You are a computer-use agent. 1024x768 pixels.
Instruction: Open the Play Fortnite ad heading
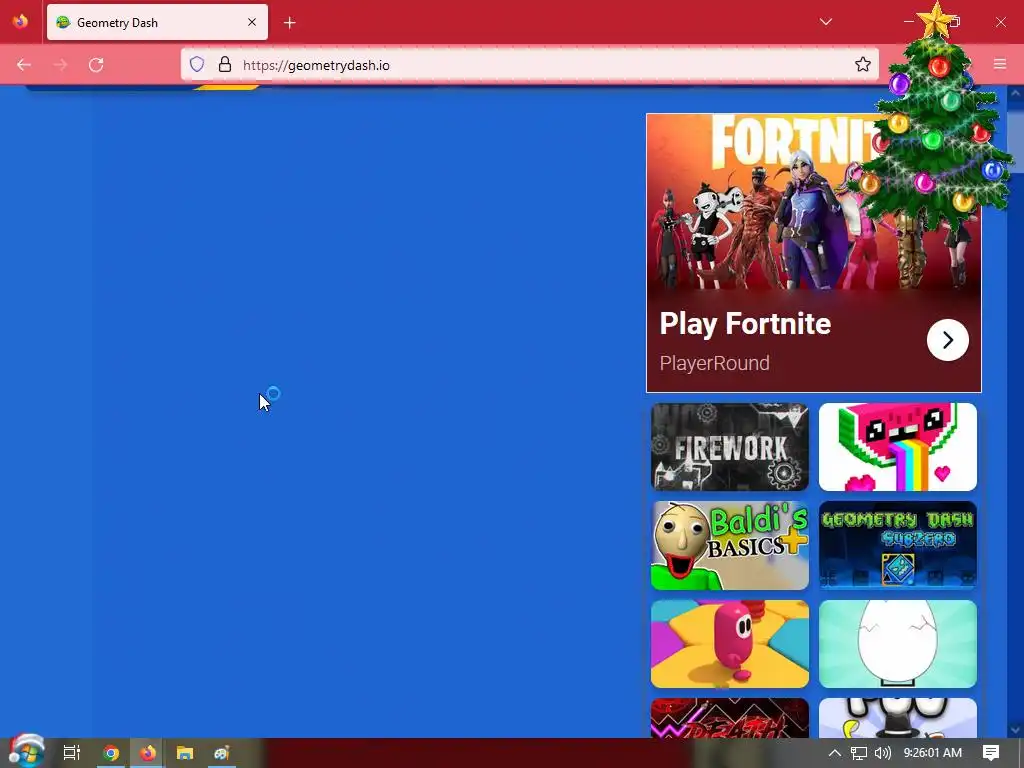pyautogui.click(x=745, y=323)
